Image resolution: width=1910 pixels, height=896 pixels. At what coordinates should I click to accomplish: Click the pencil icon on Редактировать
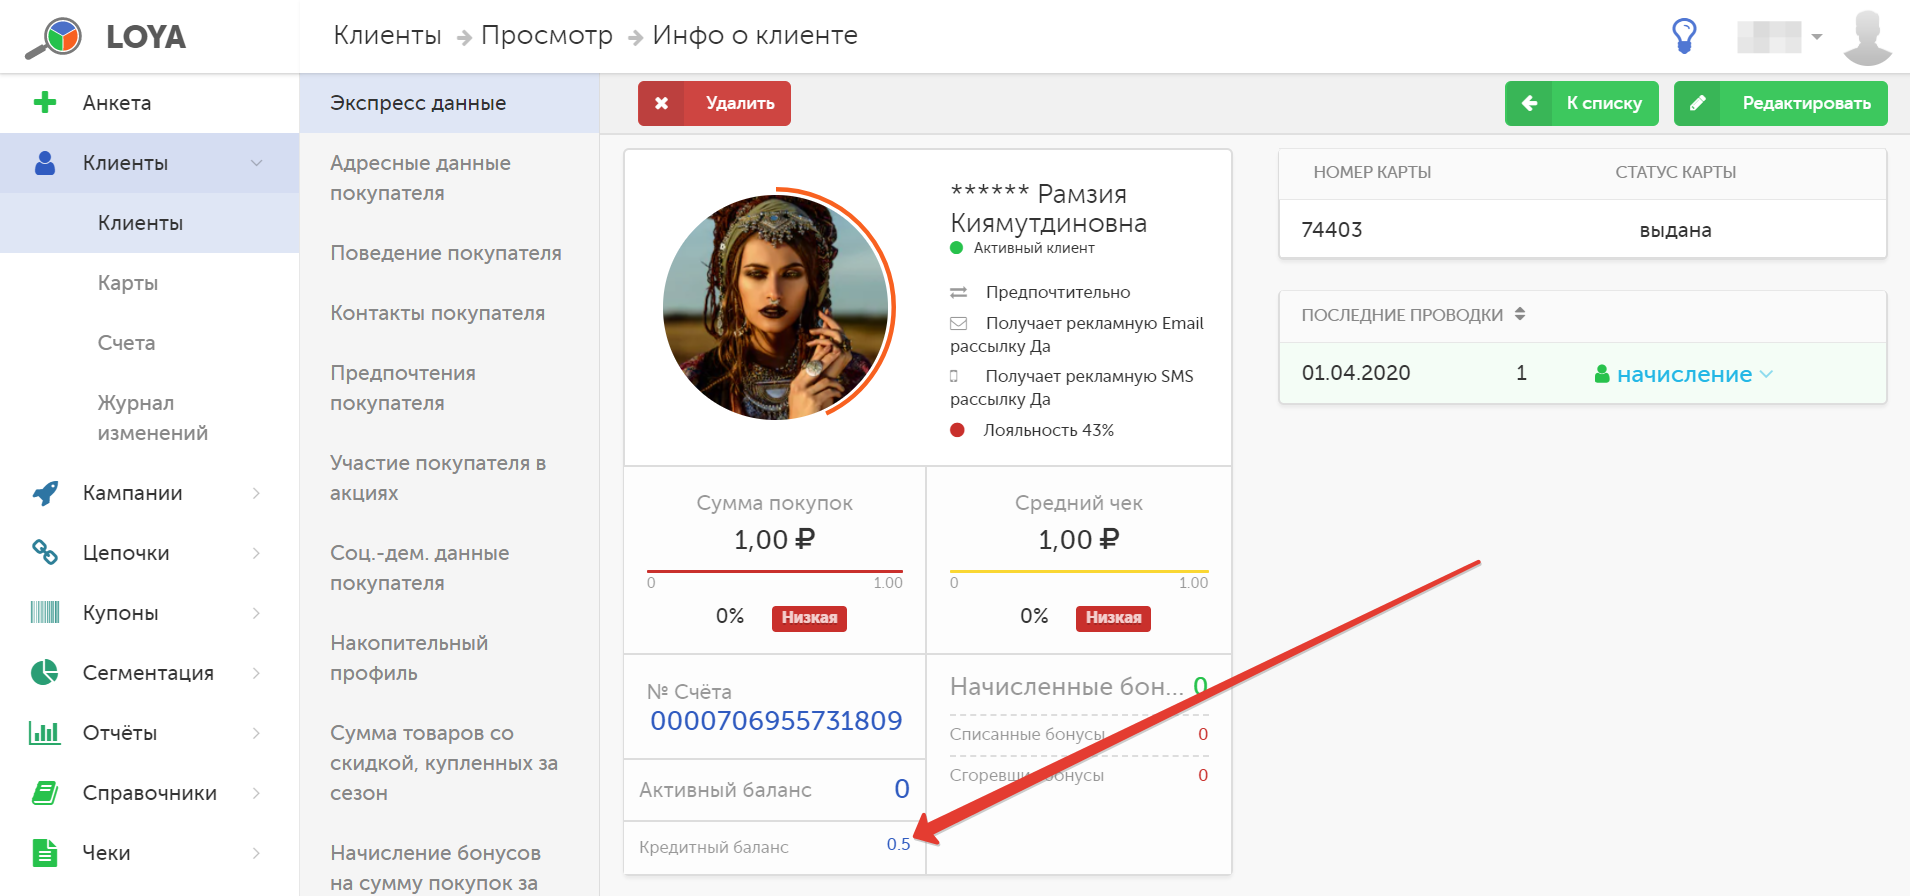(1697, 103)
